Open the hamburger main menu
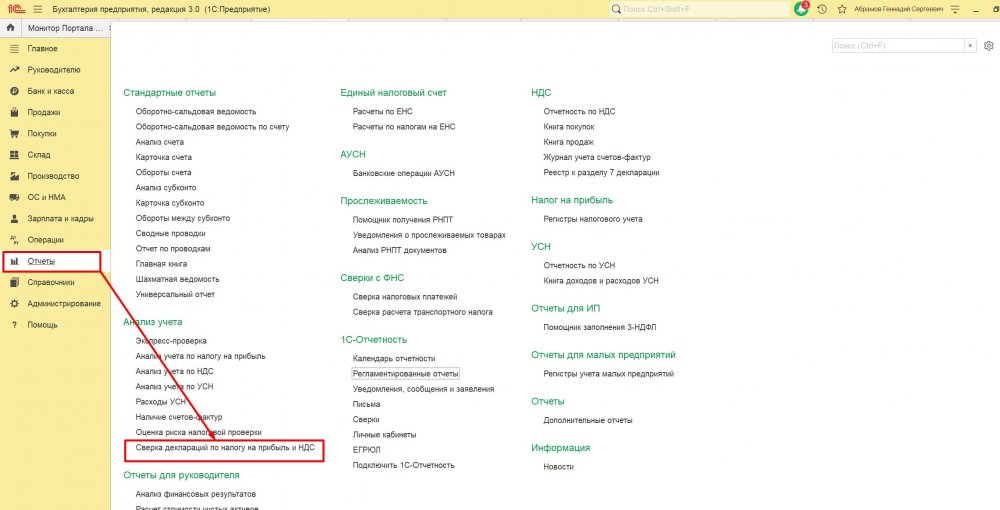 coord(38,10)
